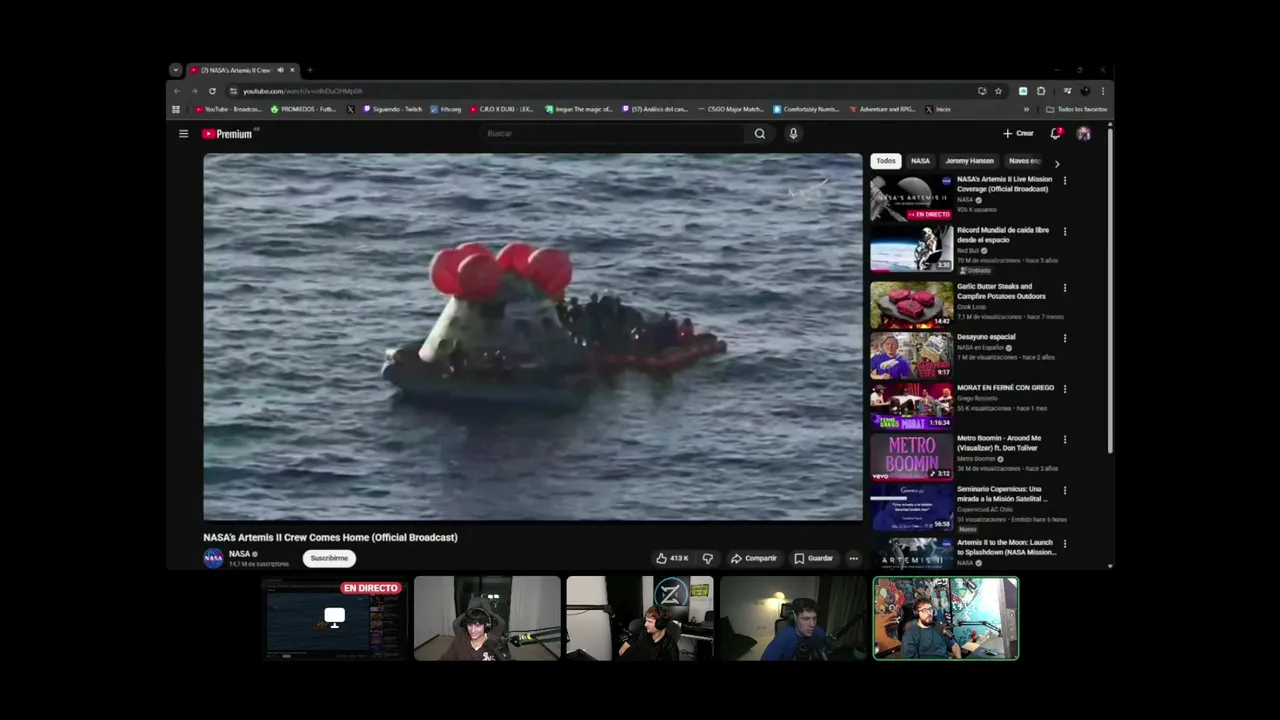Open options for Artemis II Live Mission Coverage
This screenshot has height=720, width=1280.
click(1064, 181)
